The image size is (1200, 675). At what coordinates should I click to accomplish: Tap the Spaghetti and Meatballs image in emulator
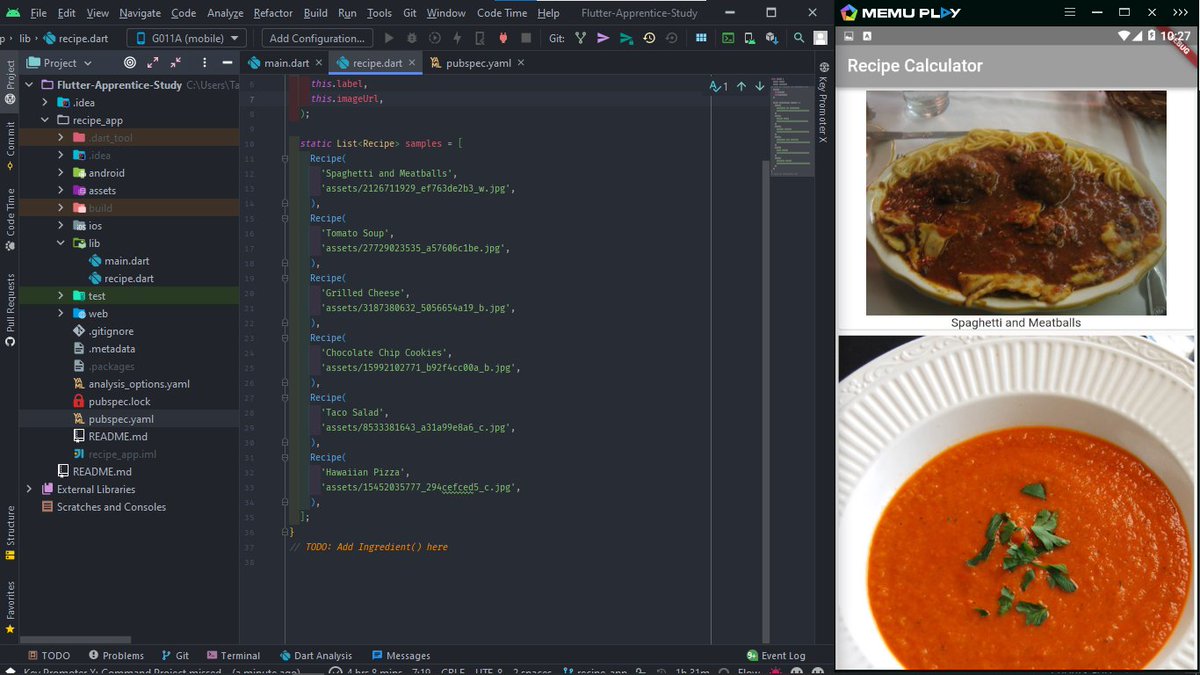click(1016, 202)
